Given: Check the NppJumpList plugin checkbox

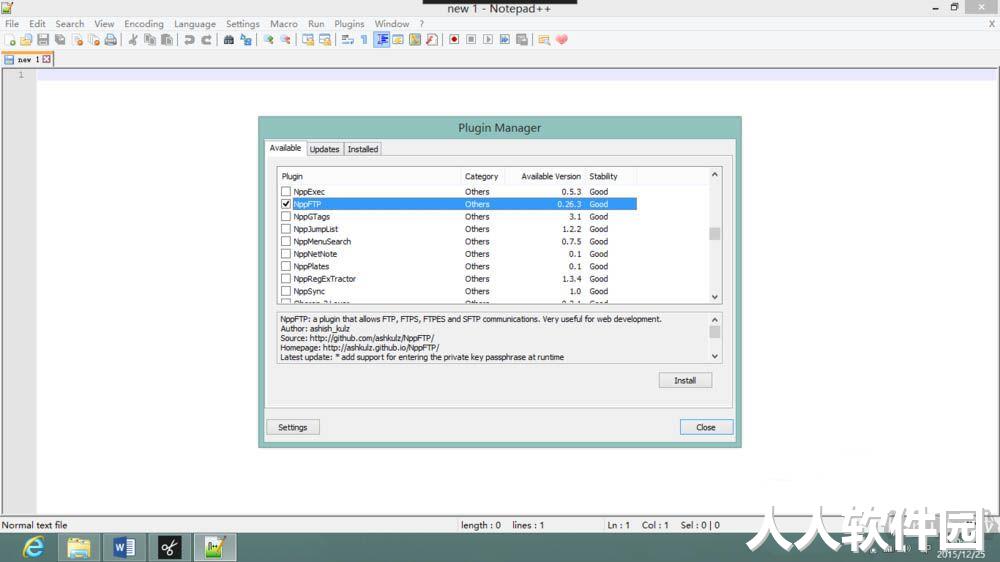Looking at the screenshot, I should pos(286,229).
